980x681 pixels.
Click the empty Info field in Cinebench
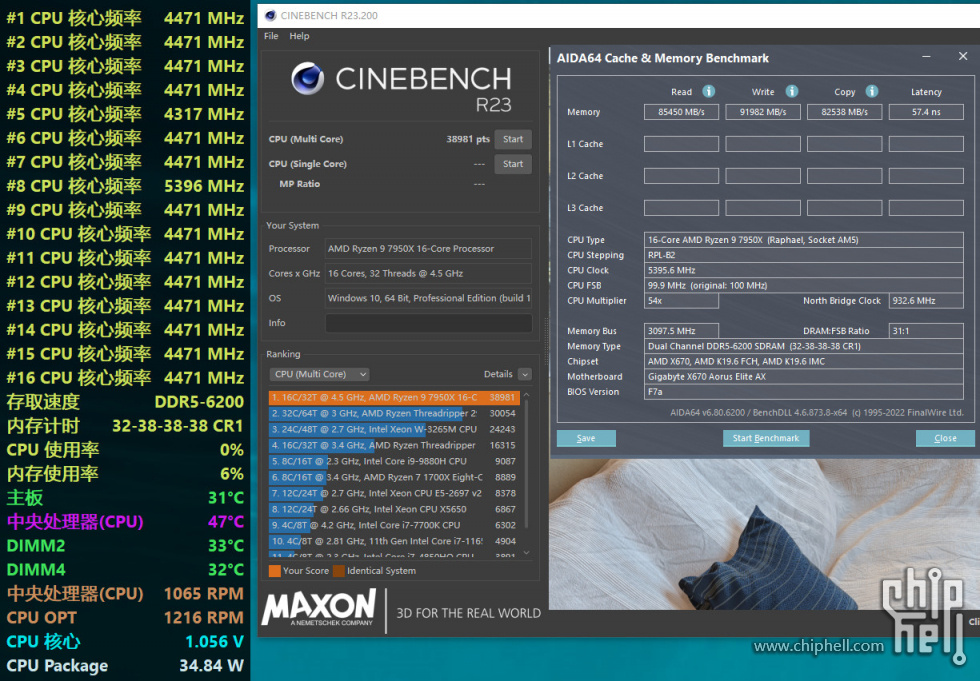pos(428,323)
